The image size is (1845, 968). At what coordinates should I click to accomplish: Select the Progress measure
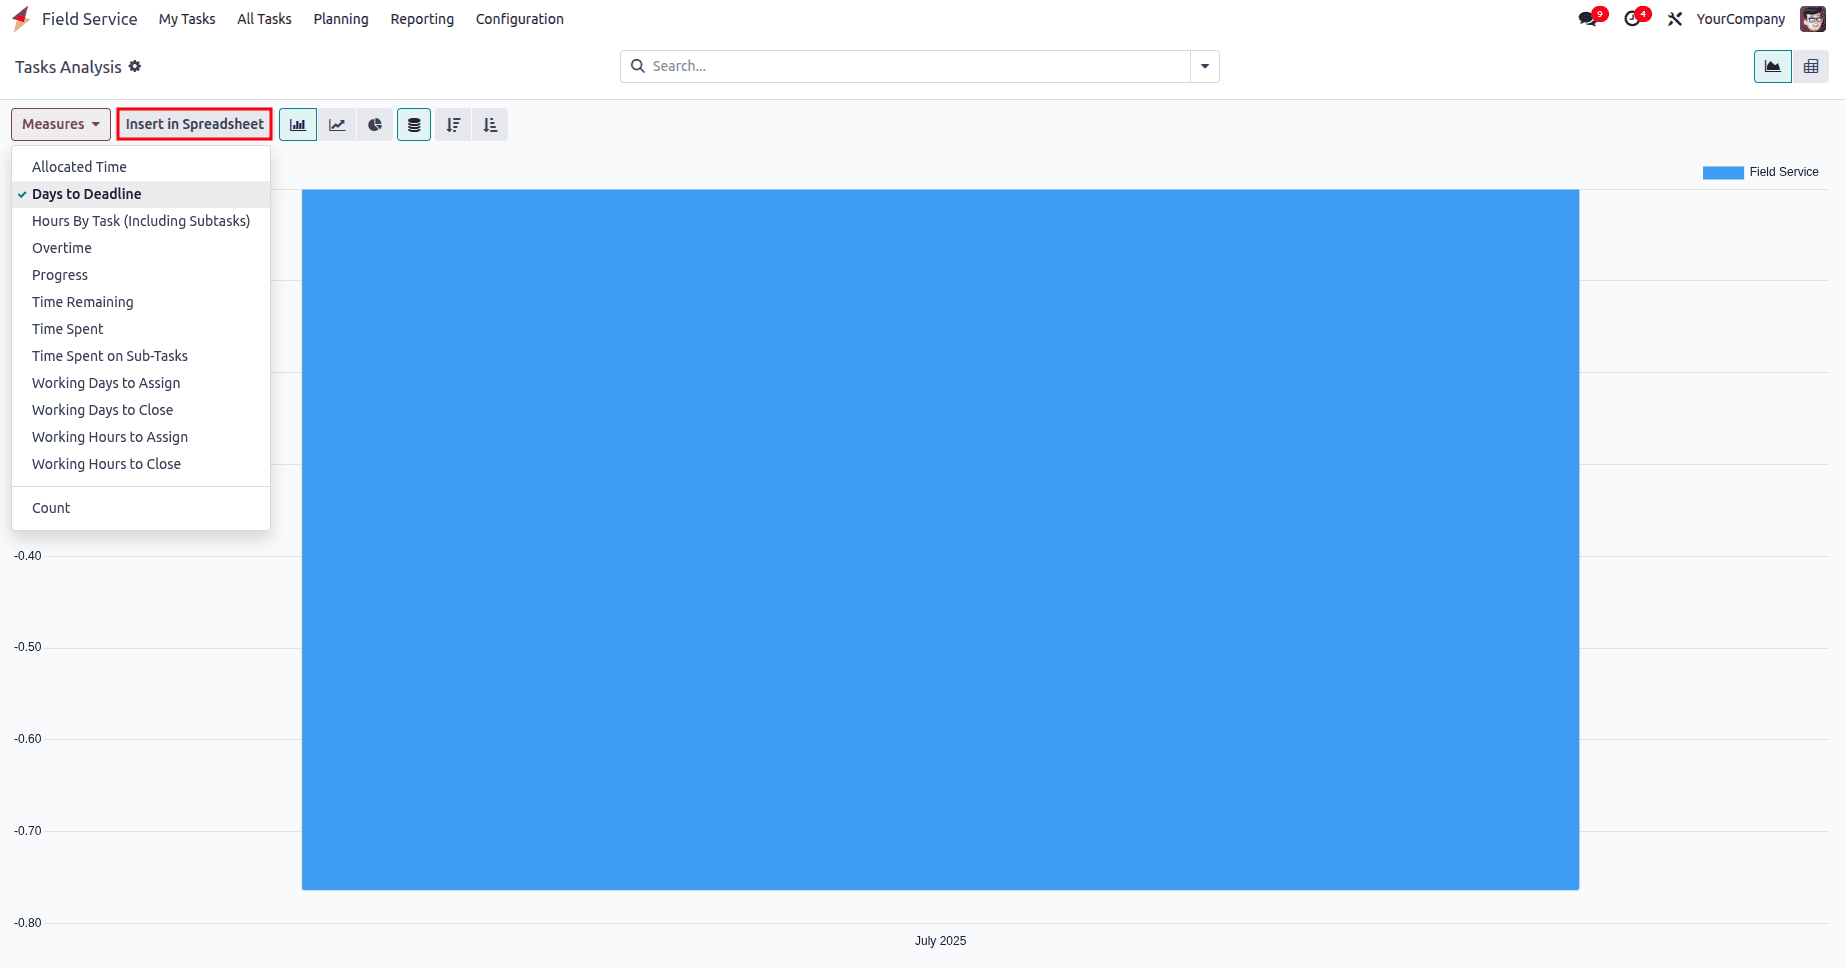(141, 275)
